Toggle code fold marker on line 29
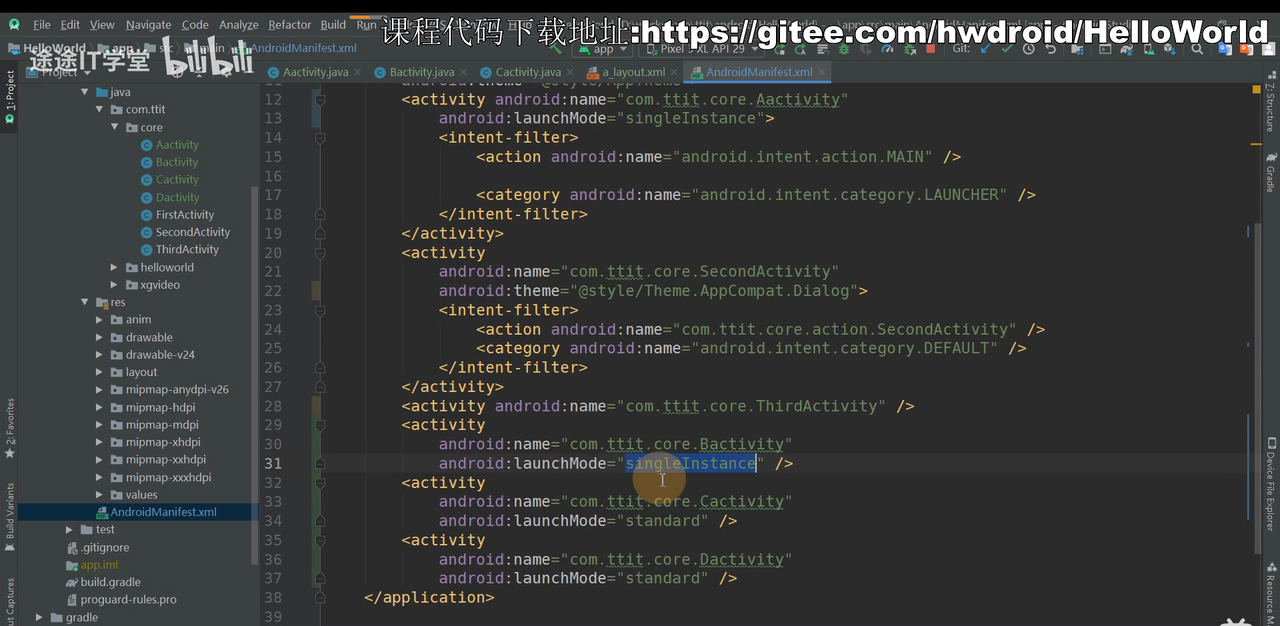 (x=320, y=425)
